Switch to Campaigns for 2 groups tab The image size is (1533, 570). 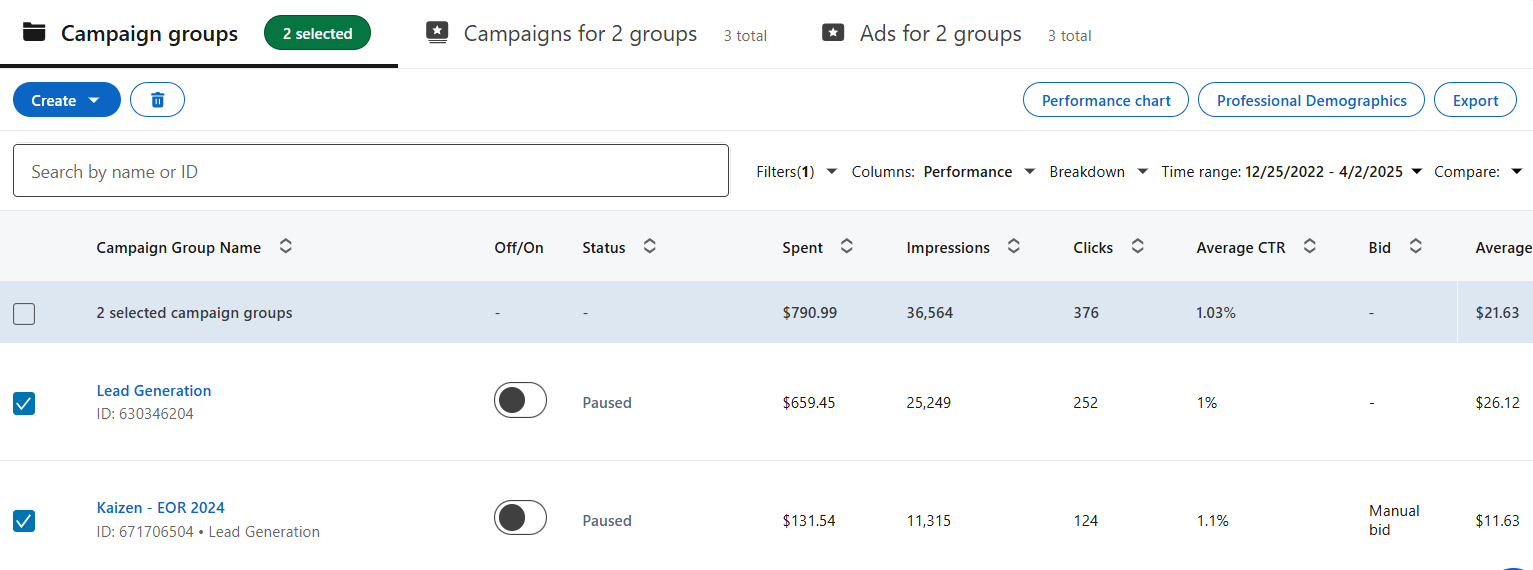pos(580,34)
